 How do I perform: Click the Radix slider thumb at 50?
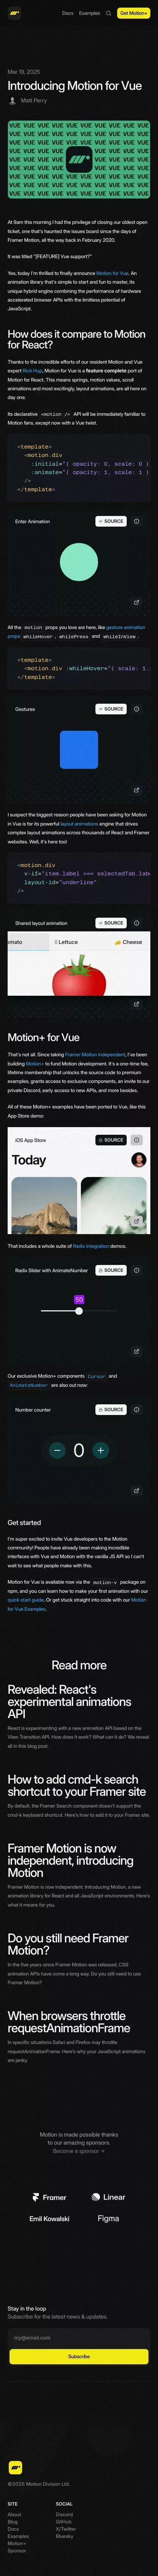click(79, 1311)
